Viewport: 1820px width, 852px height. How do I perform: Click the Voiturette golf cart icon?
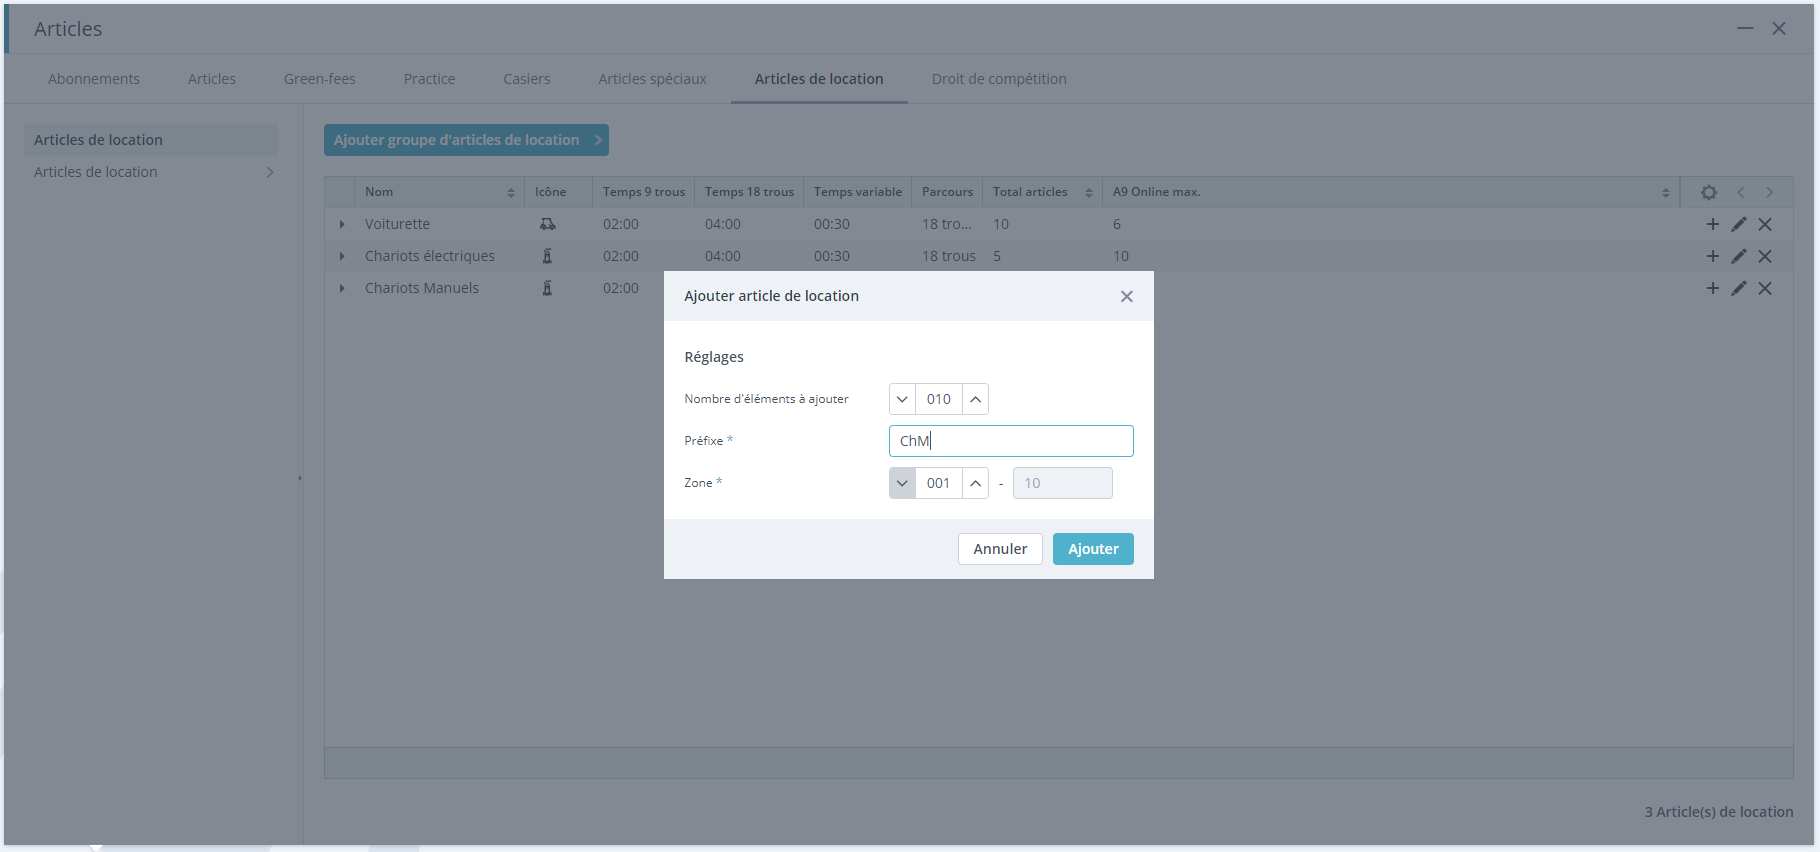[548, 224]
